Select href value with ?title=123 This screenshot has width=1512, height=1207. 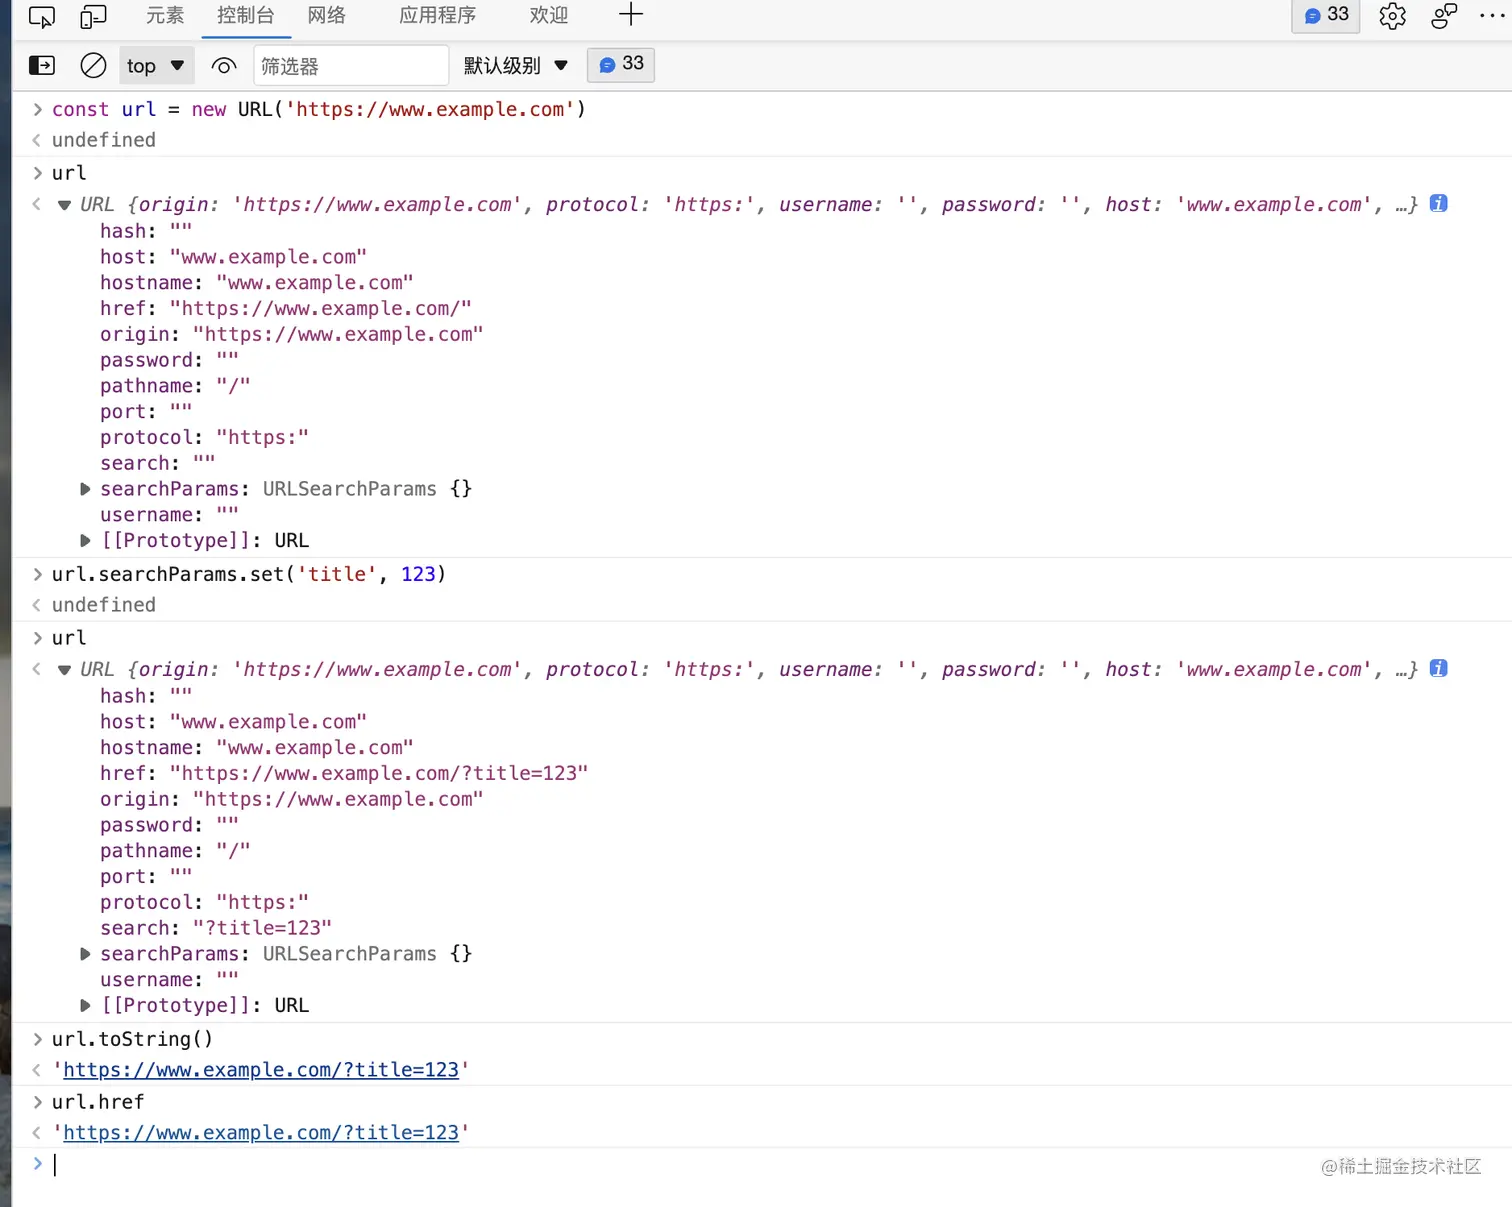point(379,774)
